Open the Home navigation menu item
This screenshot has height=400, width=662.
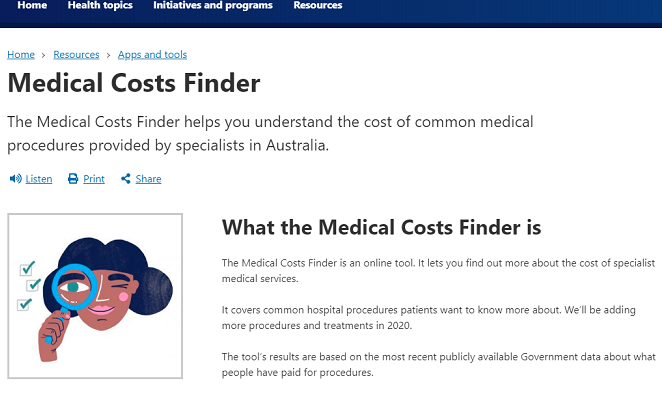click(x=32, y=5)
